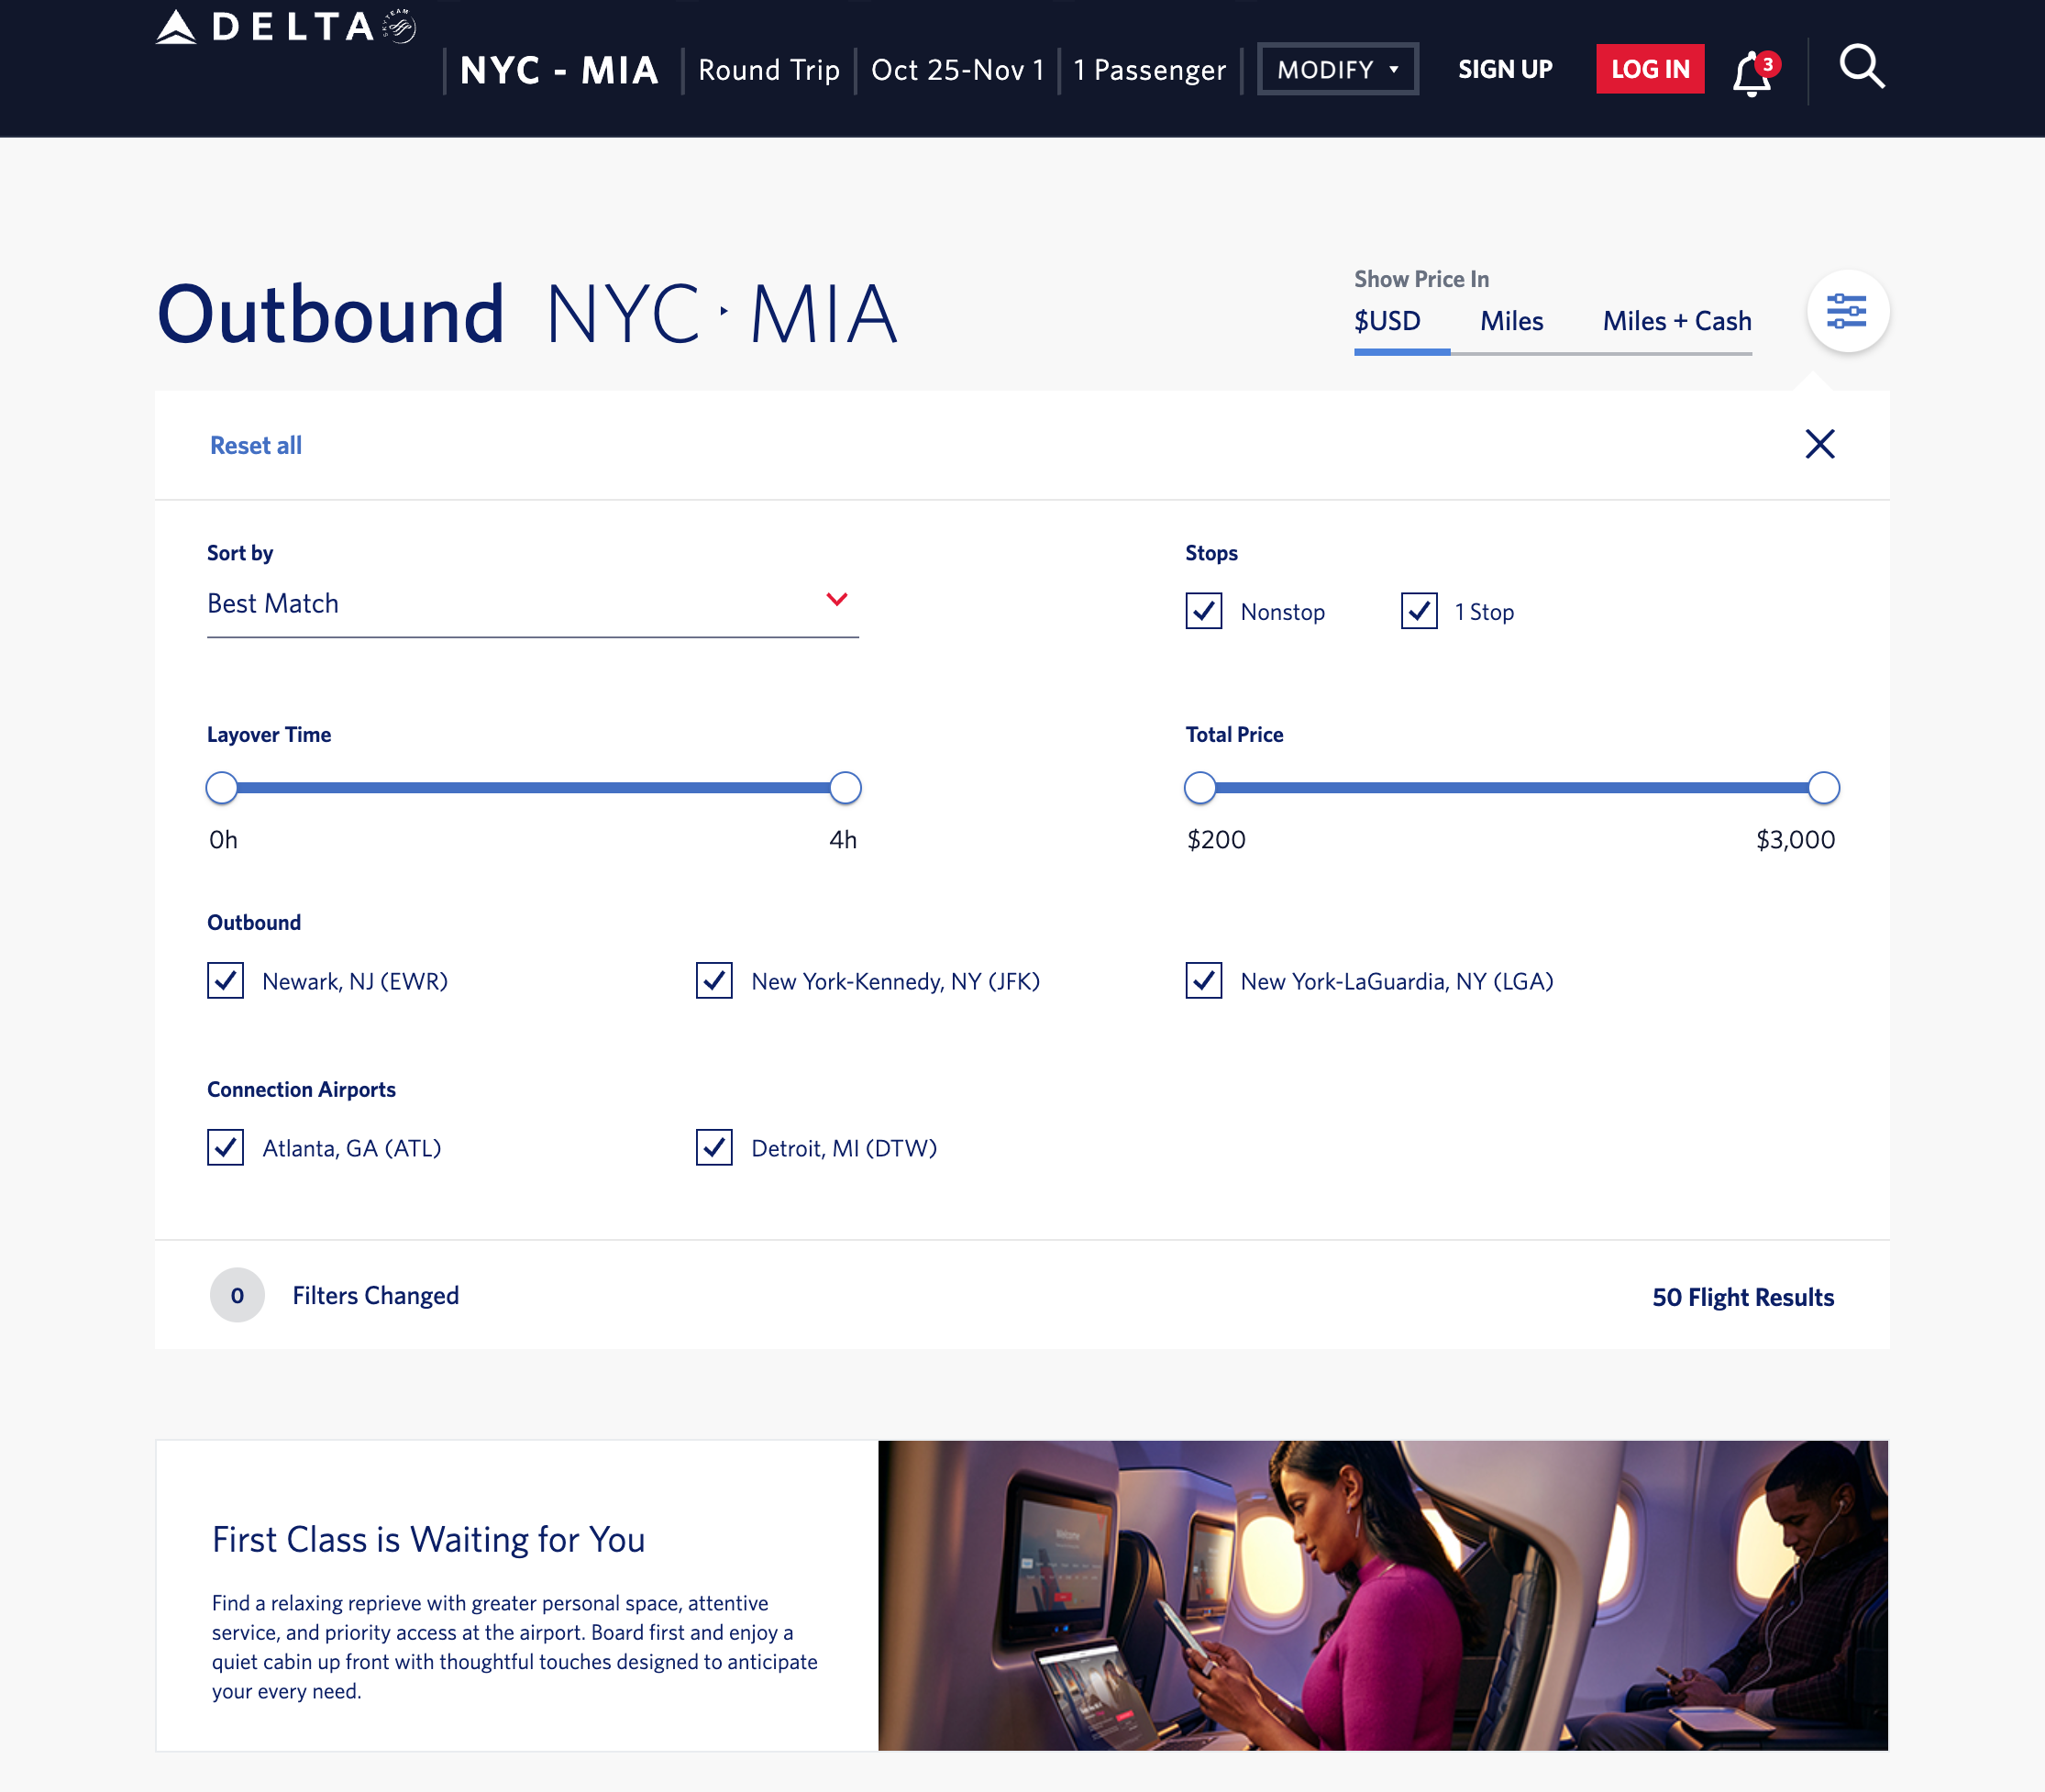The width and height of the screenshot is (2045, 1792).
Task: View the 50 Flight Results
Action: pyautogui.click(x=1742, y=1296)
